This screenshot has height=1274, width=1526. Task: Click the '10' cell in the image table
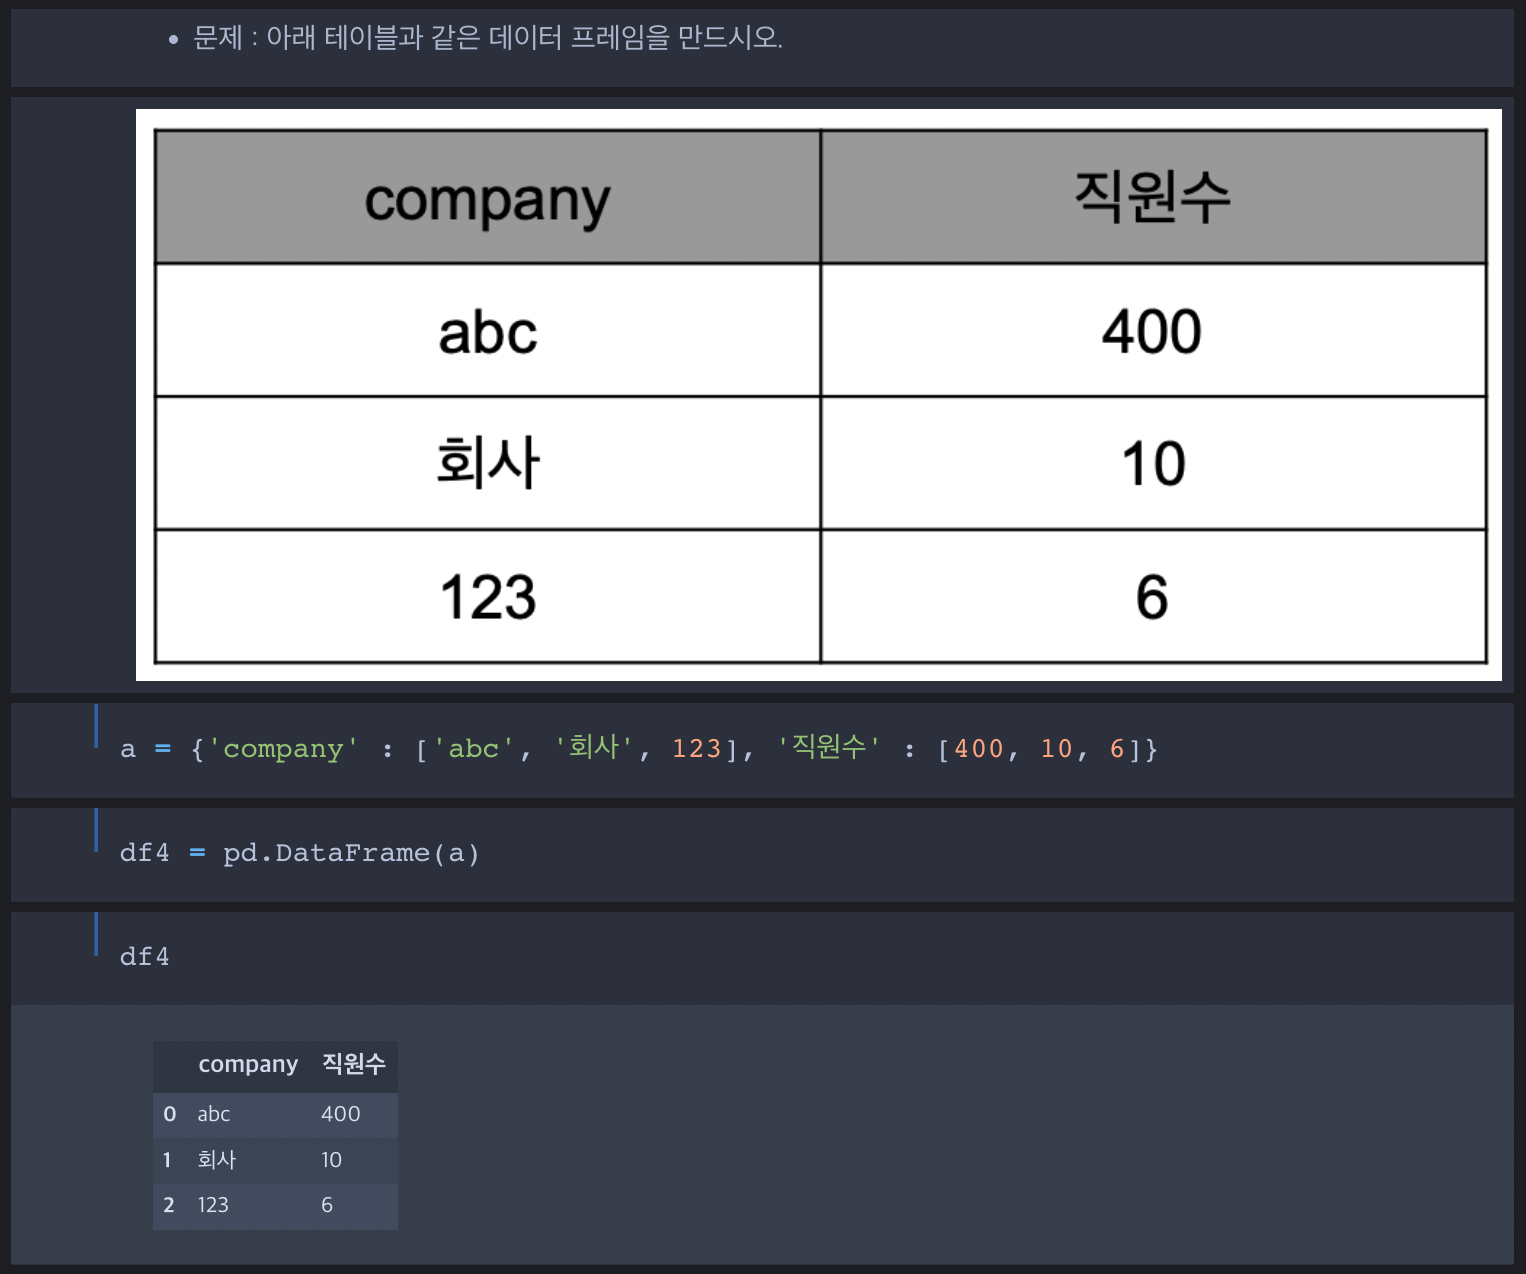pyautogui.click(x=1153, y=463)
